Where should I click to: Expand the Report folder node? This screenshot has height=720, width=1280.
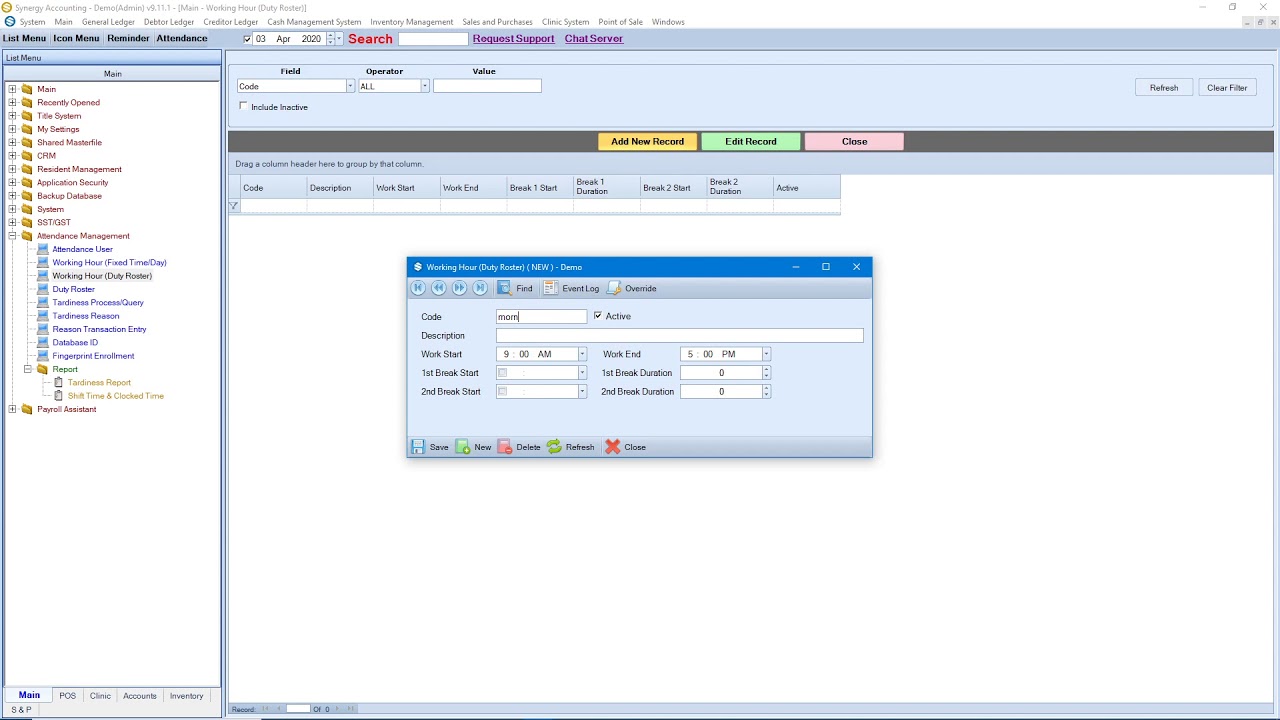point(27,369)
